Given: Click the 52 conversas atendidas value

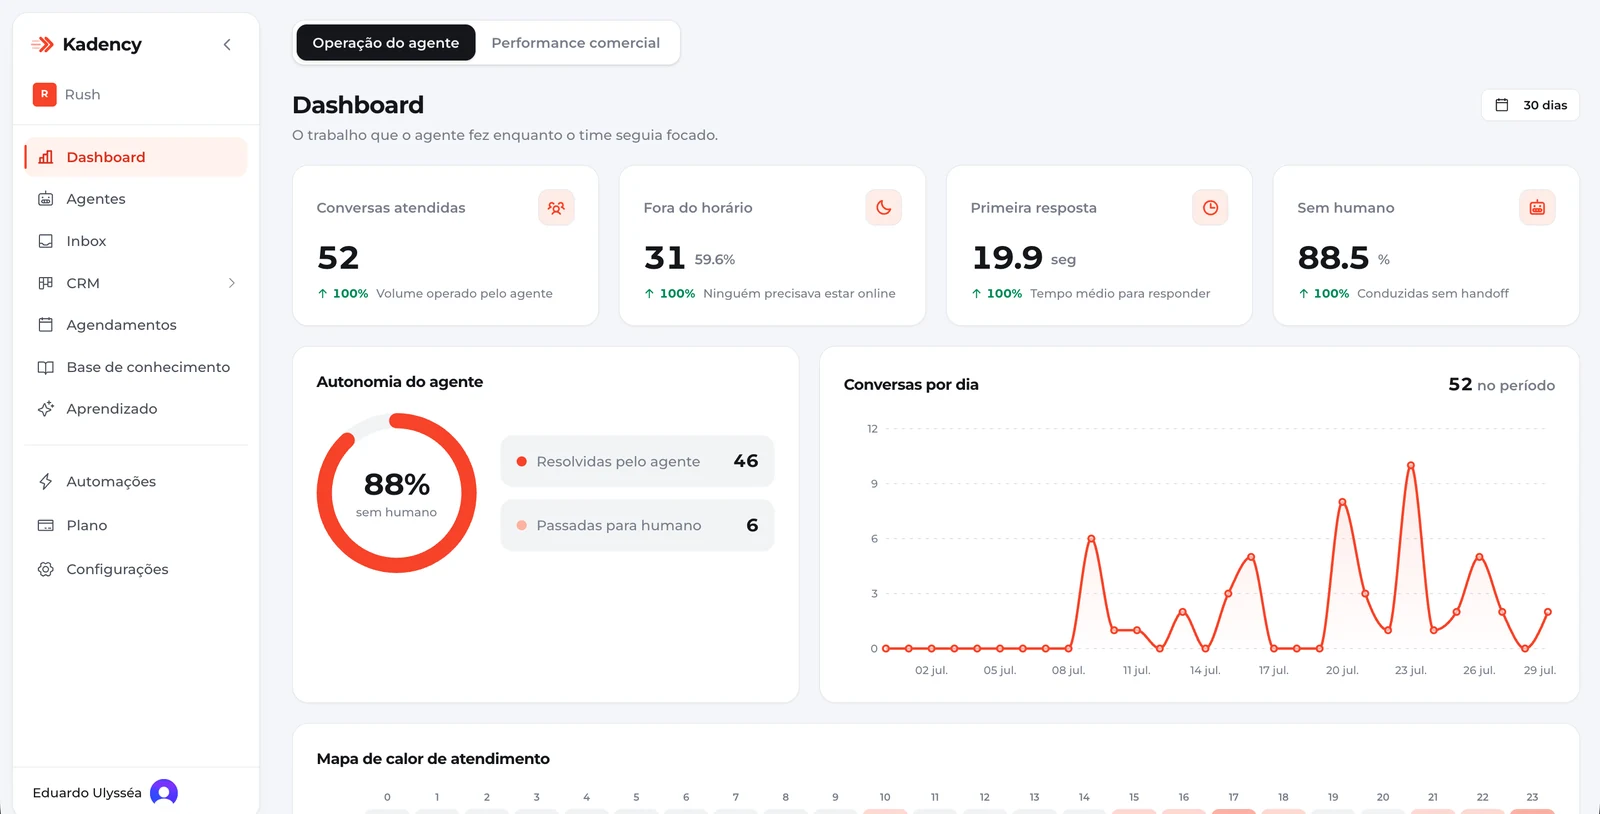Looking at the screenshot, I should [x=338, y=258].
